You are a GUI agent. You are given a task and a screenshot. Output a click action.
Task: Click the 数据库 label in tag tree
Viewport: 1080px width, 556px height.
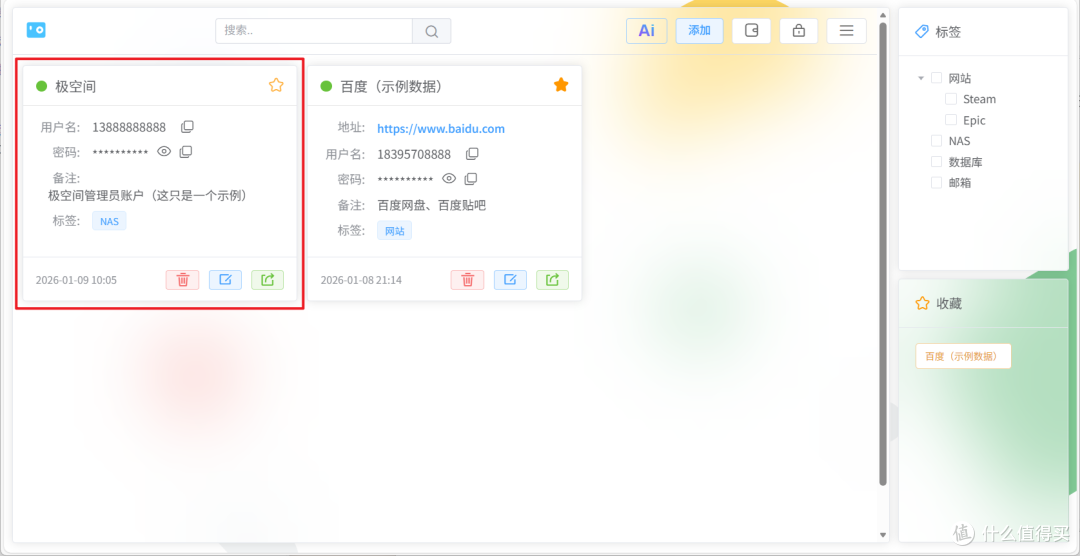coord(966,162)
